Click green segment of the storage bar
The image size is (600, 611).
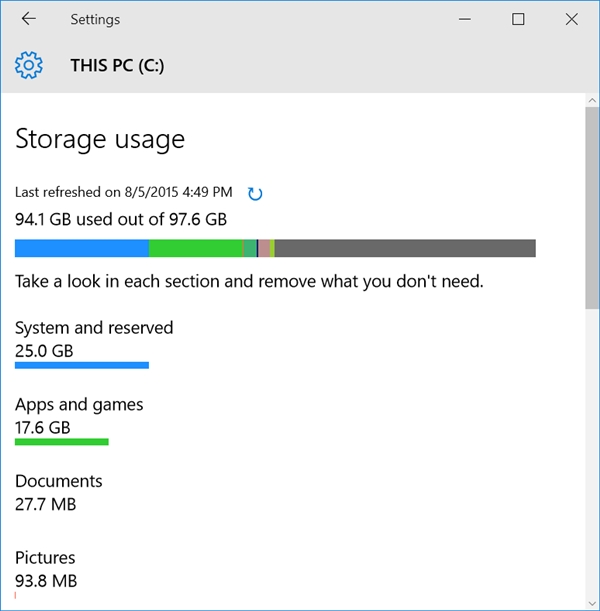pyautogui.click(x=195, y=248)
